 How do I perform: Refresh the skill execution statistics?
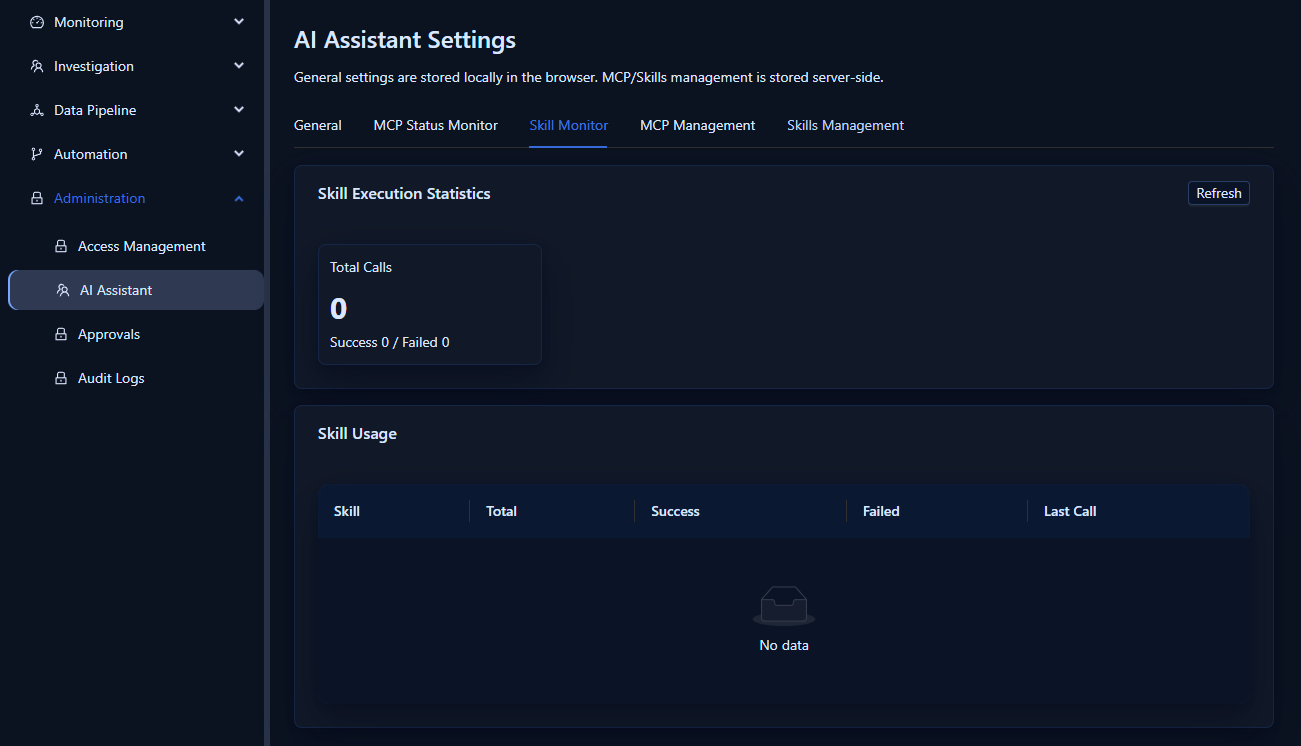1219,193
